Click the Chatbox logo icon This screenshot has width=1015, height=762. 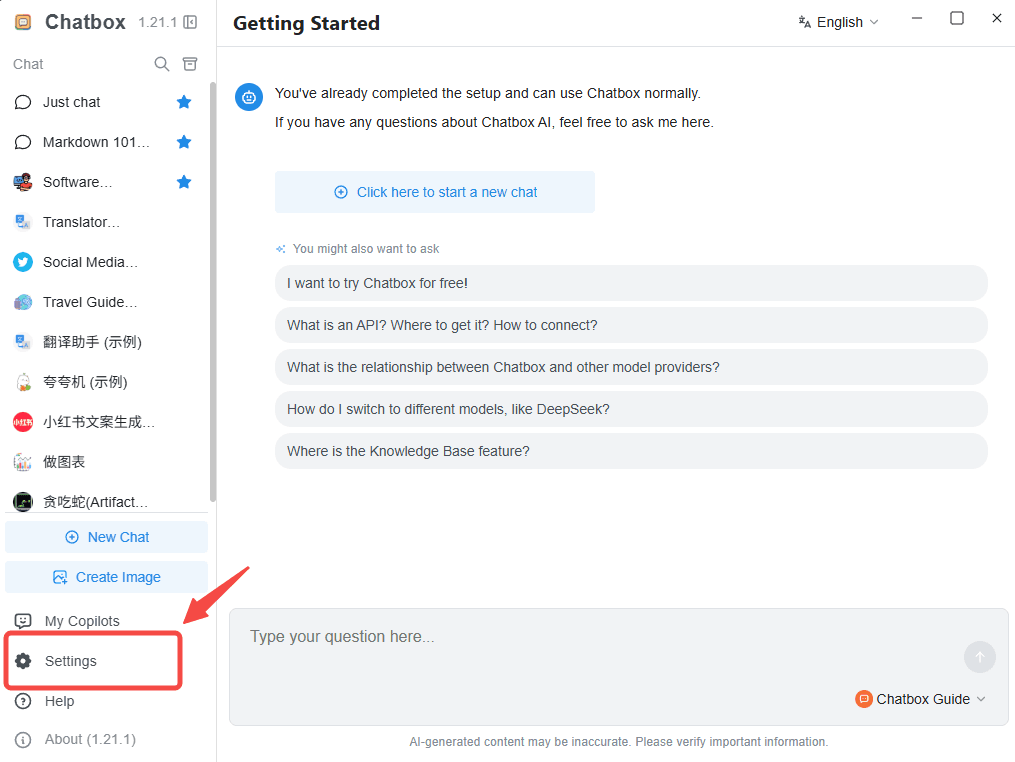pos(23,22)
